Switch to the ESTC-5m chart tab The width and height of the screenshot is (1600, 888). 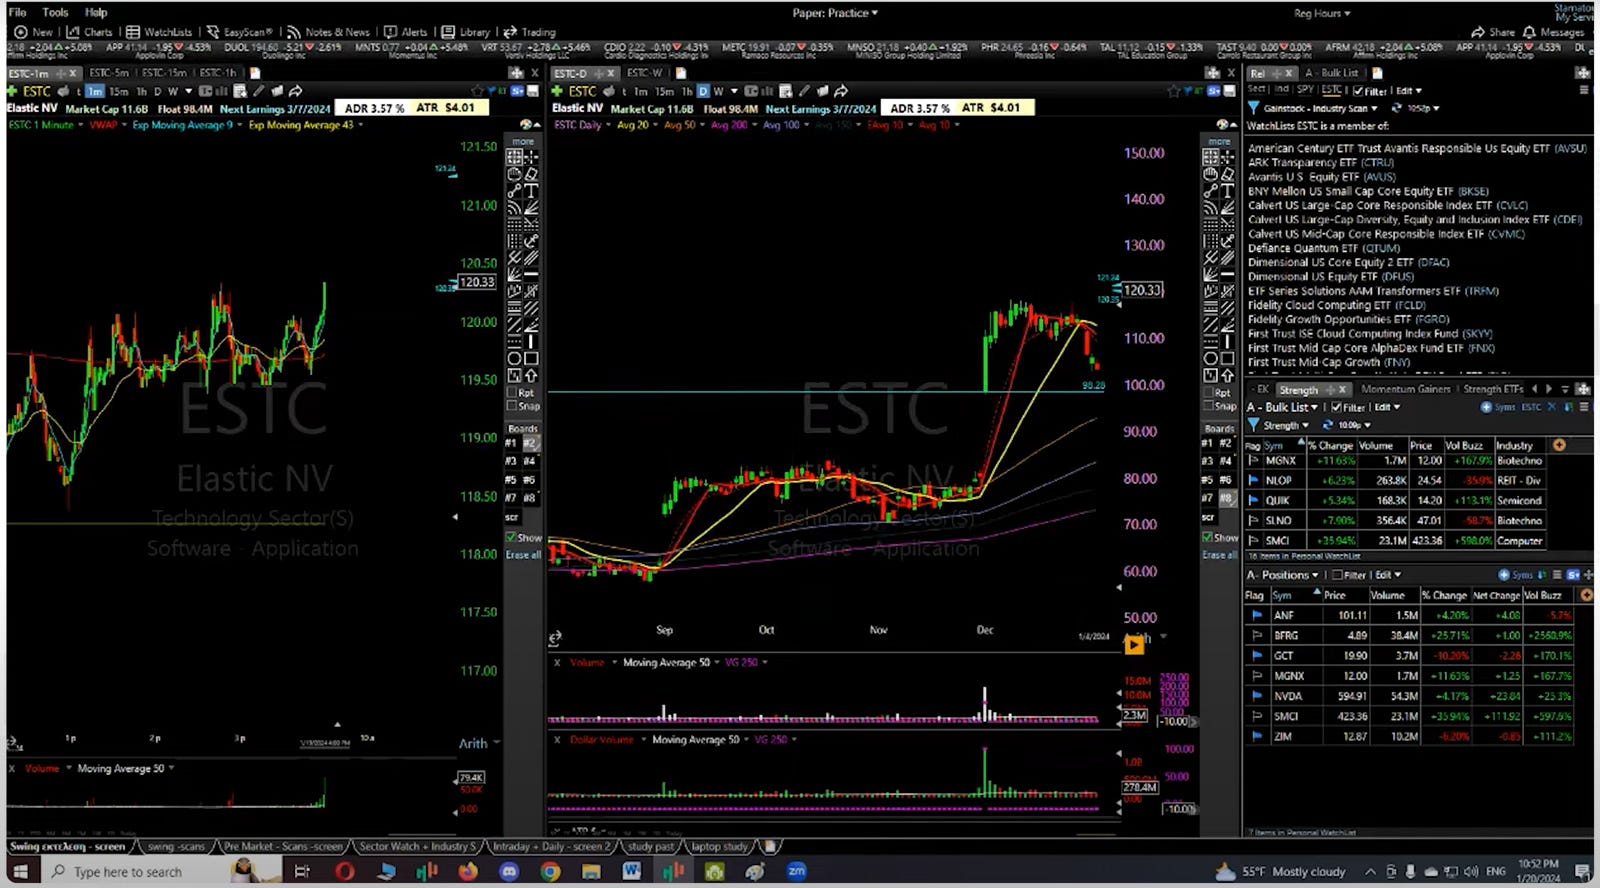[x=108, y=73]
